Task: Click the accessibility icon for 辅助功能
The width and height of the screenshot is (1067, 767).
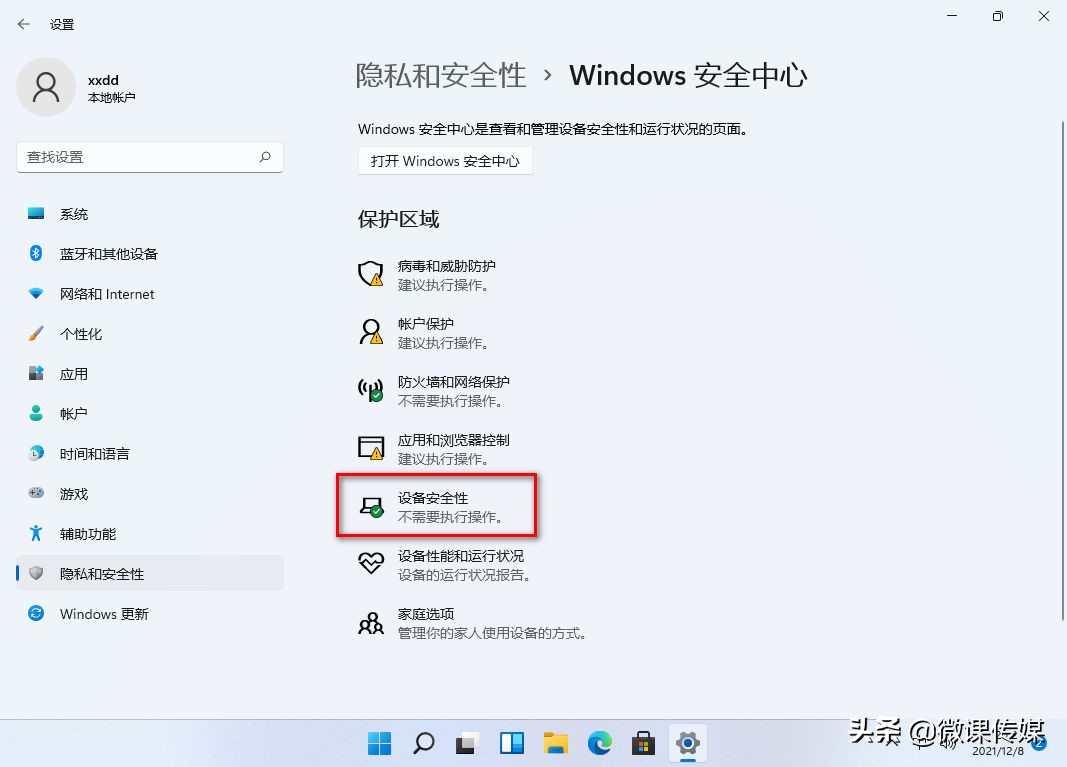Action: click(36, 533)
